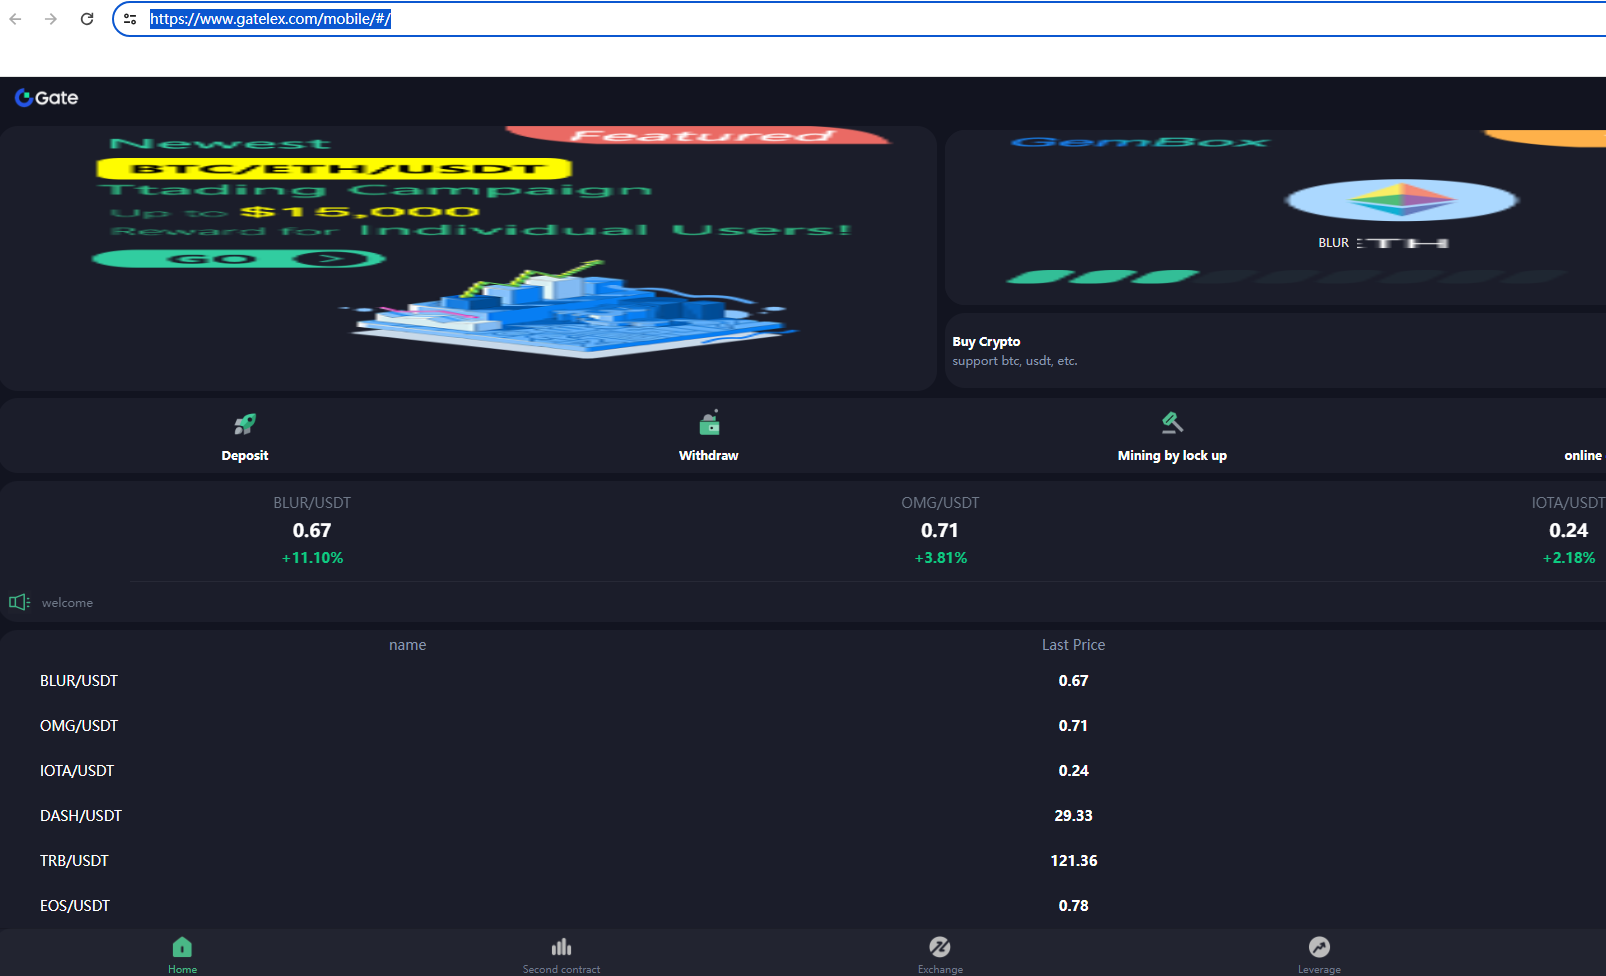Open the online support label
1606x976 pixels.
pyautogui.click(x=1583, y=455)
